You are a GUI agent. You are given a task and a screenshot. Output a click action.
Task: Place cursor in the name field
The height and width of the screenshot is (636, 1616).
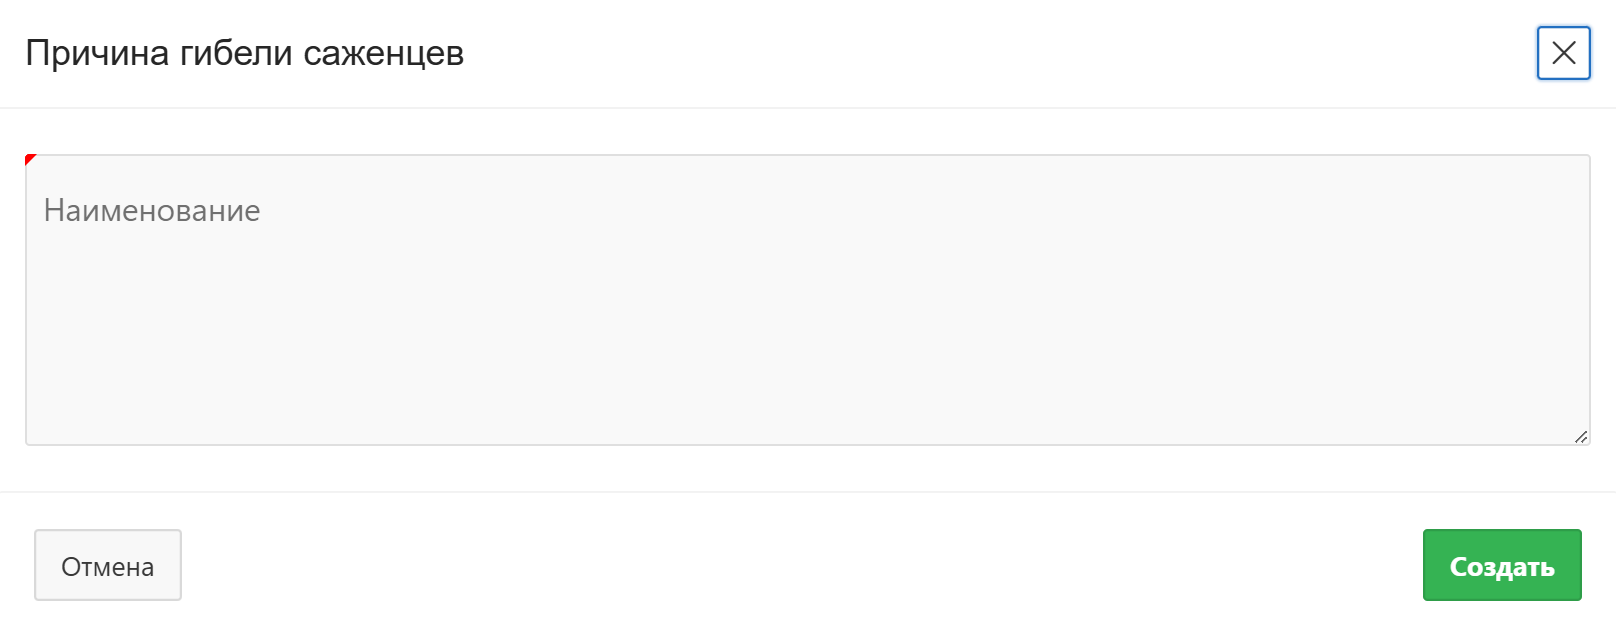(807, 300)
